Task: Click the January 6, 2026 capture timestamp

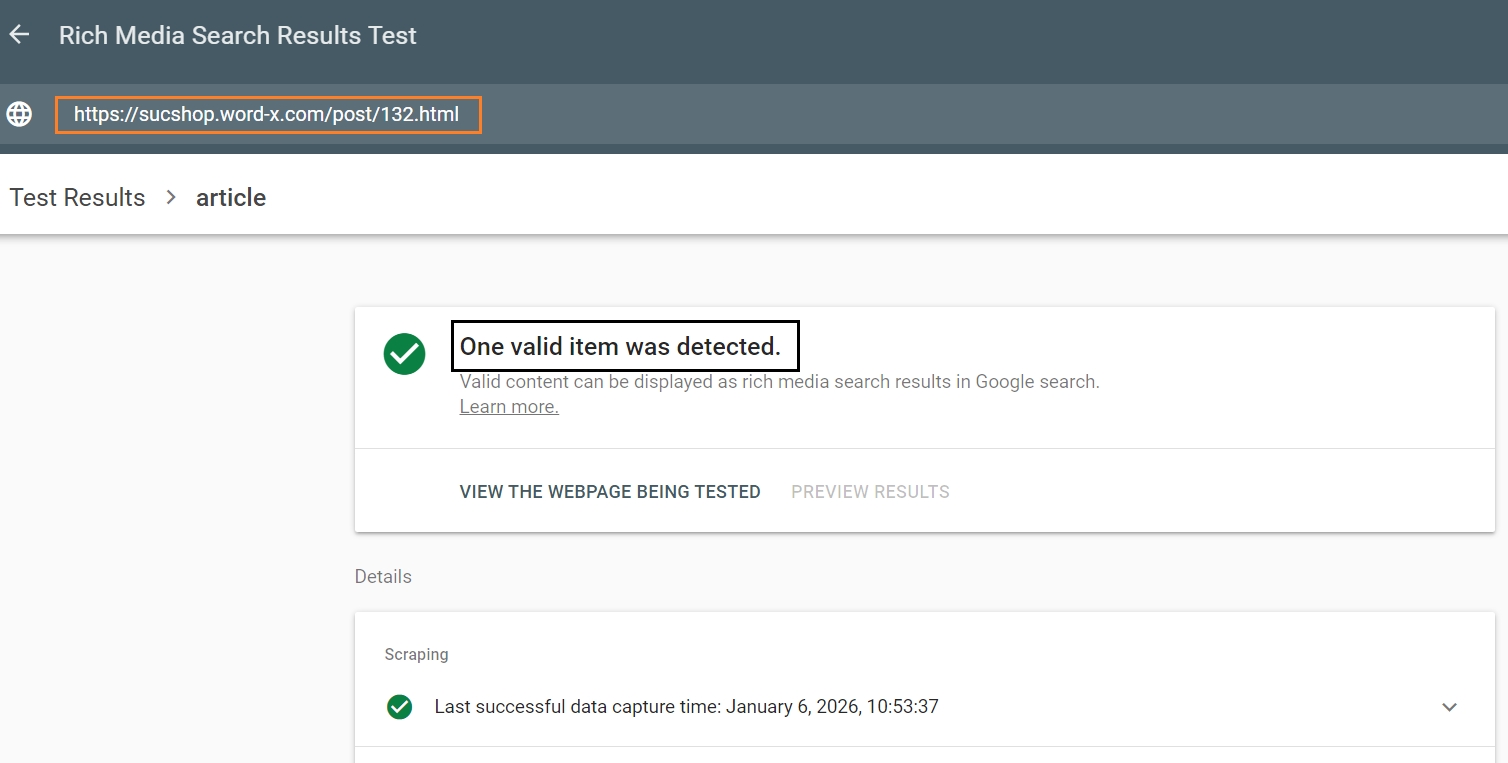Action: 832,707
